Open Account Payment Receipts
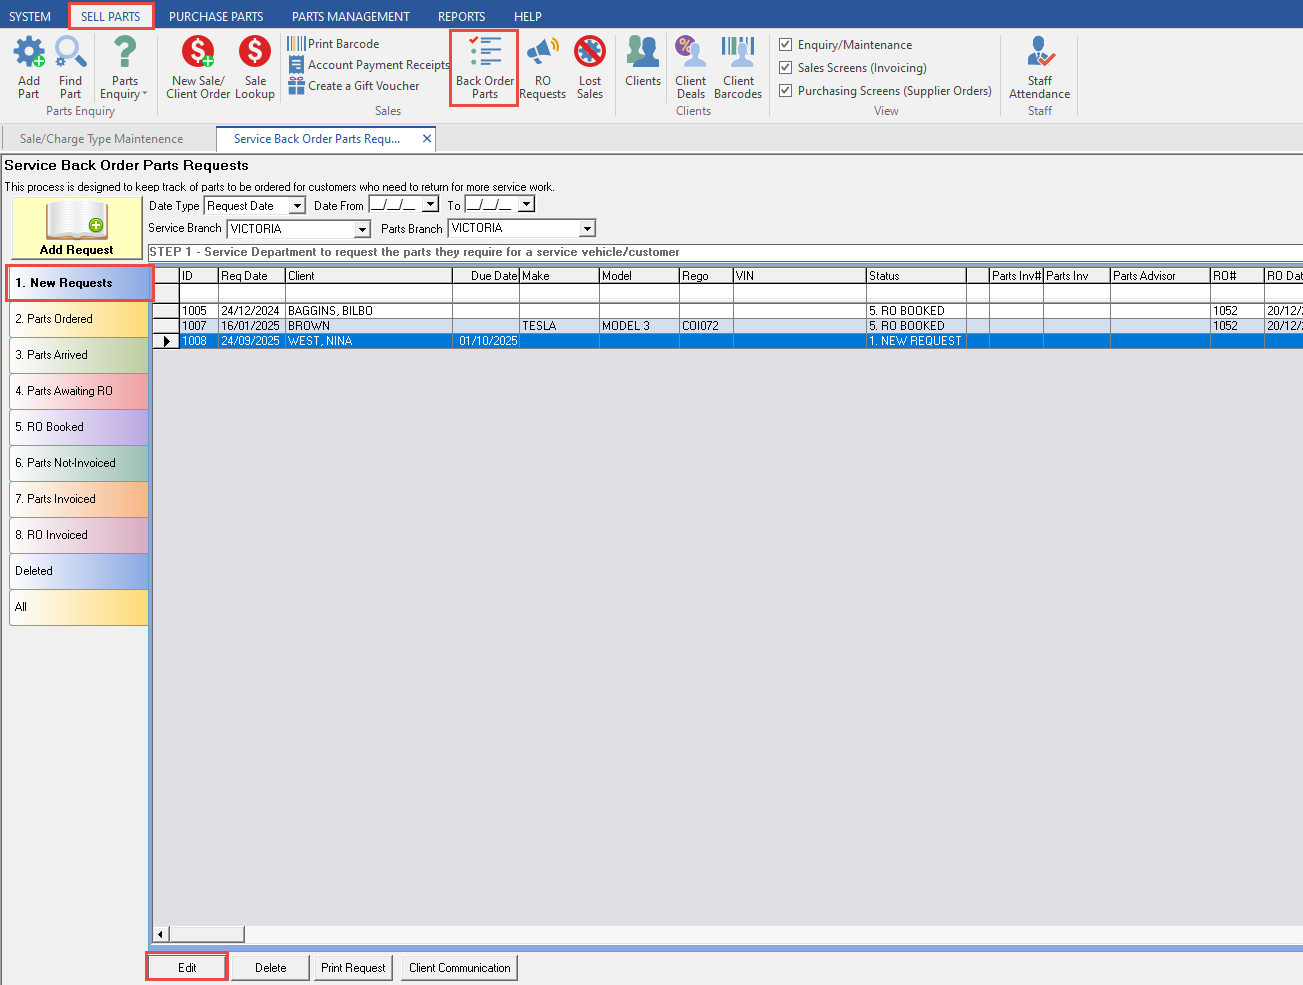Viewport: 1303px width, 985px height. click(x=369, y=65)
